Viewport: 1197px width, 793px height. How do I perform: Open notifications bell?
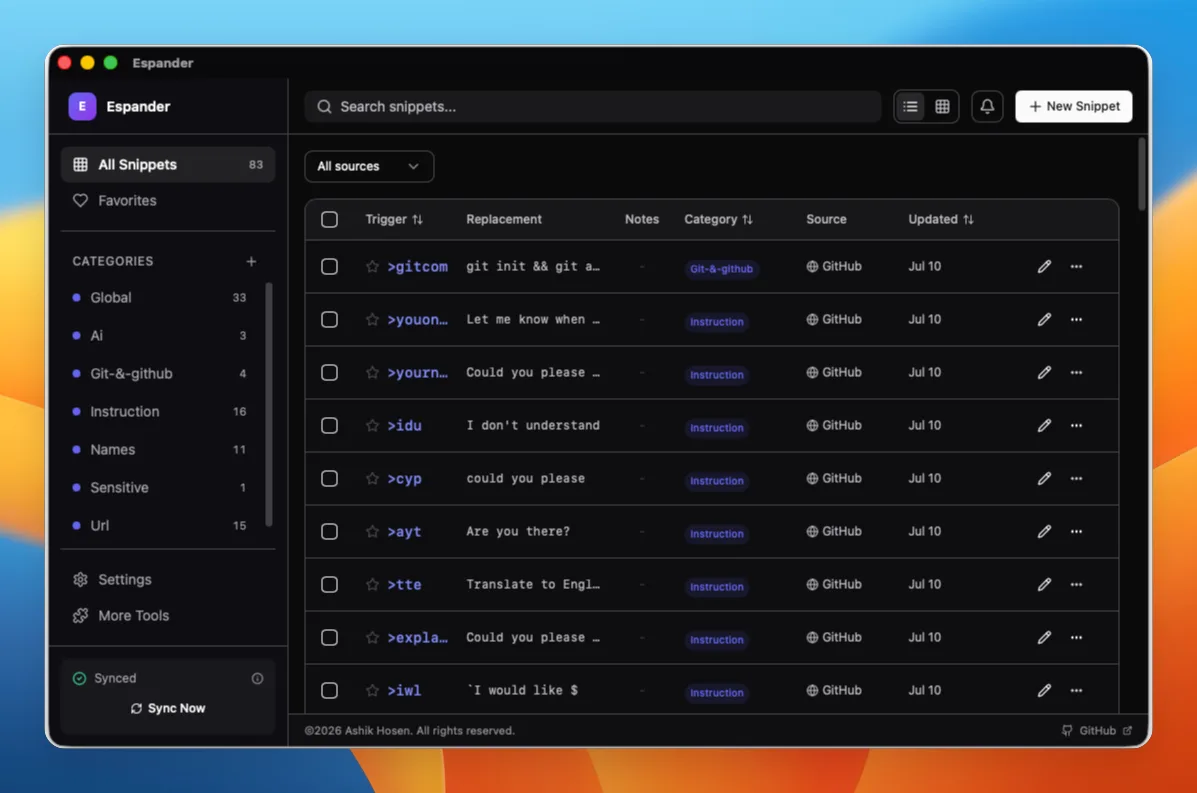(x=987, y=107)
